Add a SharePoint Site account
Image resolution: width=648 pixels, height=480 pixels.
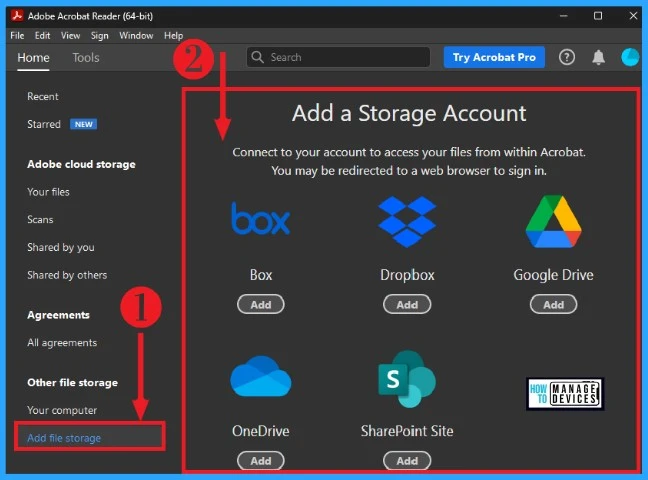(407, 461)
